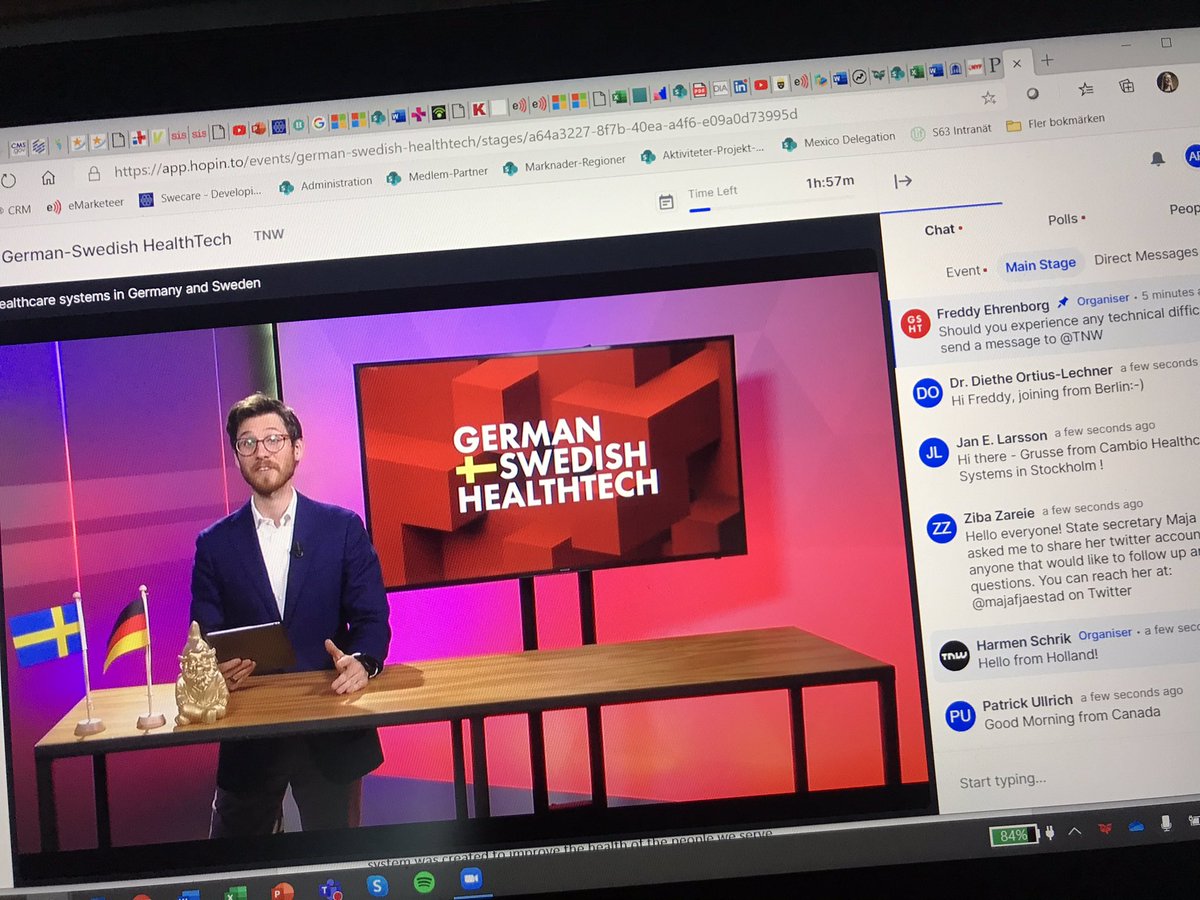The image size is (1200, 900).
Task: Open Microsoft Teams from the taskbar
Action: click(330, 888)
